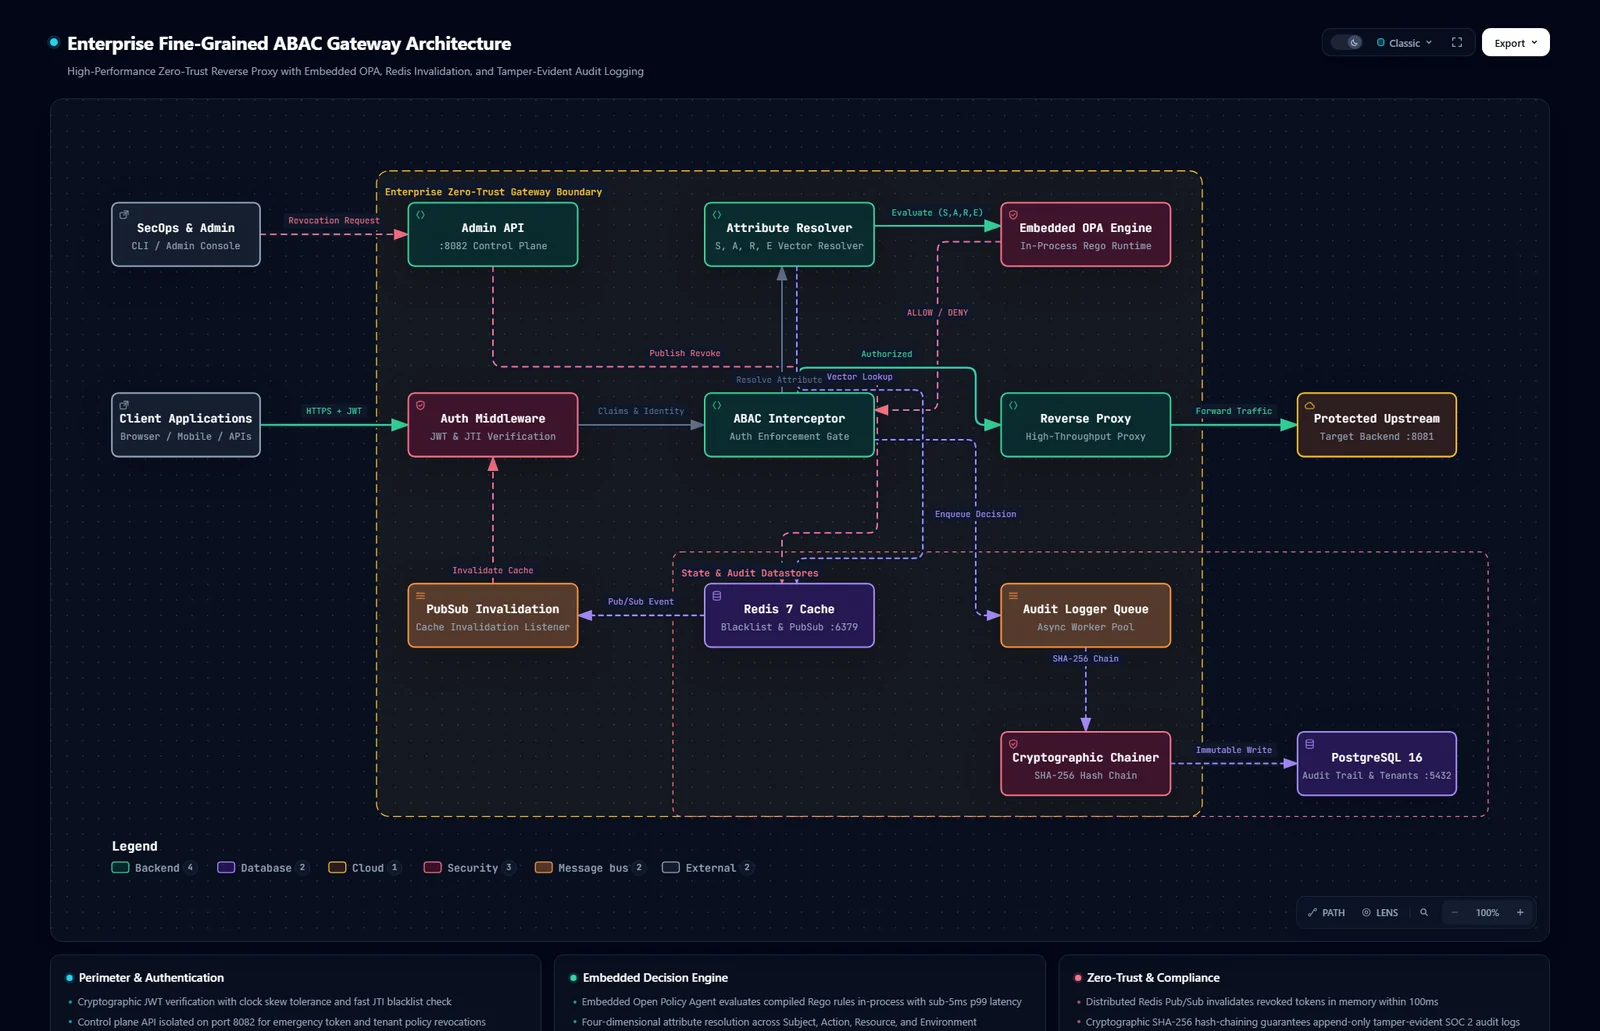Reset zoom via the 100% label
Viewport: 1600px width, 1031px height.
pos(1487,913)
